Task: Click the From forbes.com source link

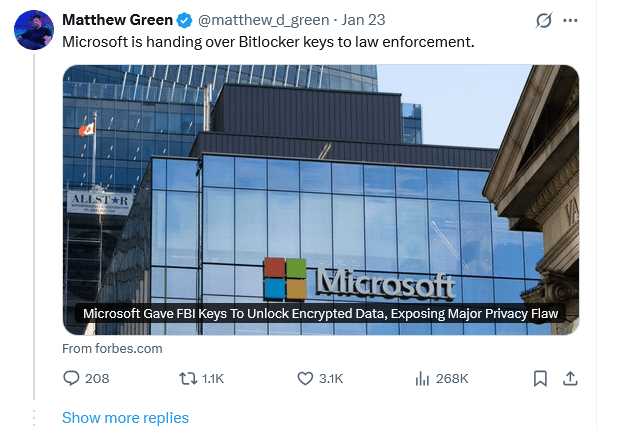Action: (x=112, y=348)
